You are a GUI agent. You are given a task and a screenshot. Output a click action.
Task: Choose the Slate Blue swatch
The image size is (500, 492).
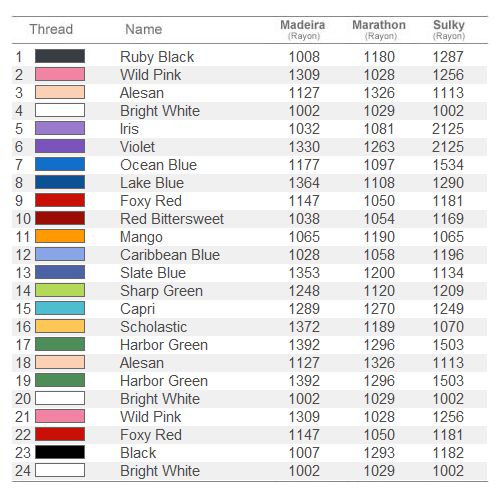tap(60, 272)
